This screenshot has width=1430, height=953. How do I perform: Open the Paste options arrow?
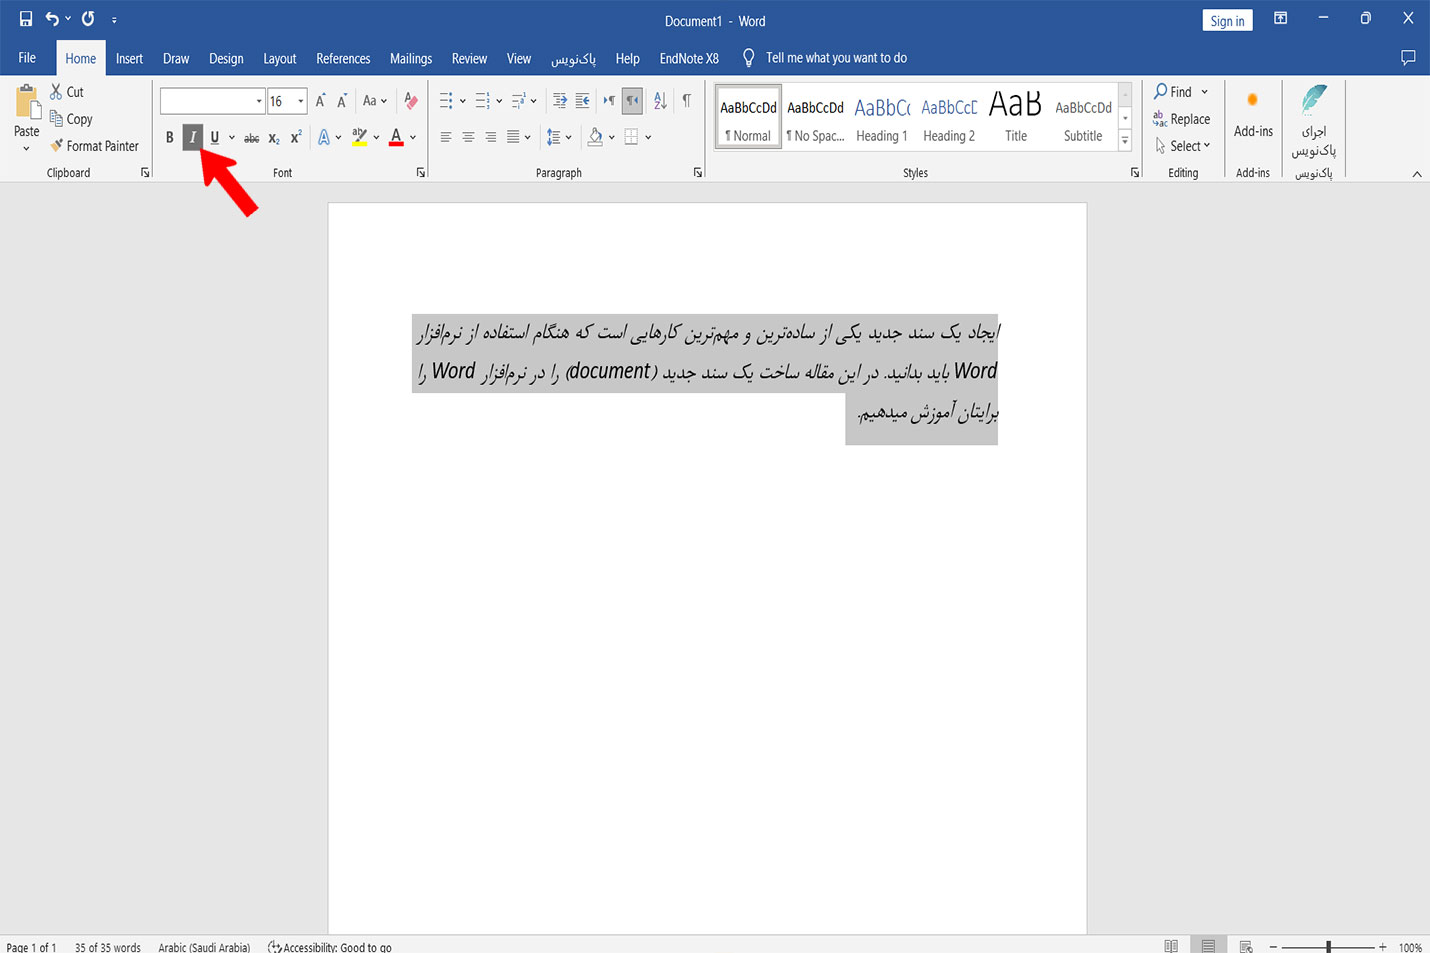[27, 148]
